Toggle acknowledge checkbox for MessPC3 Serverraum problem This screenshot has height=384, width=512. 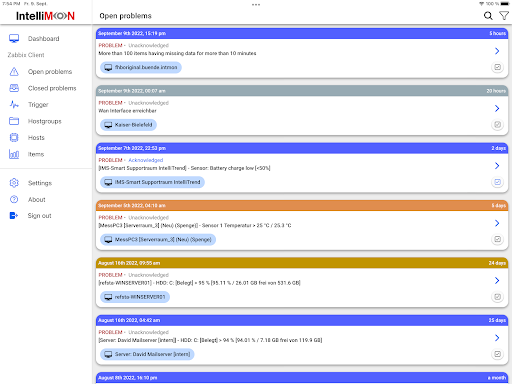click(497, 239)
